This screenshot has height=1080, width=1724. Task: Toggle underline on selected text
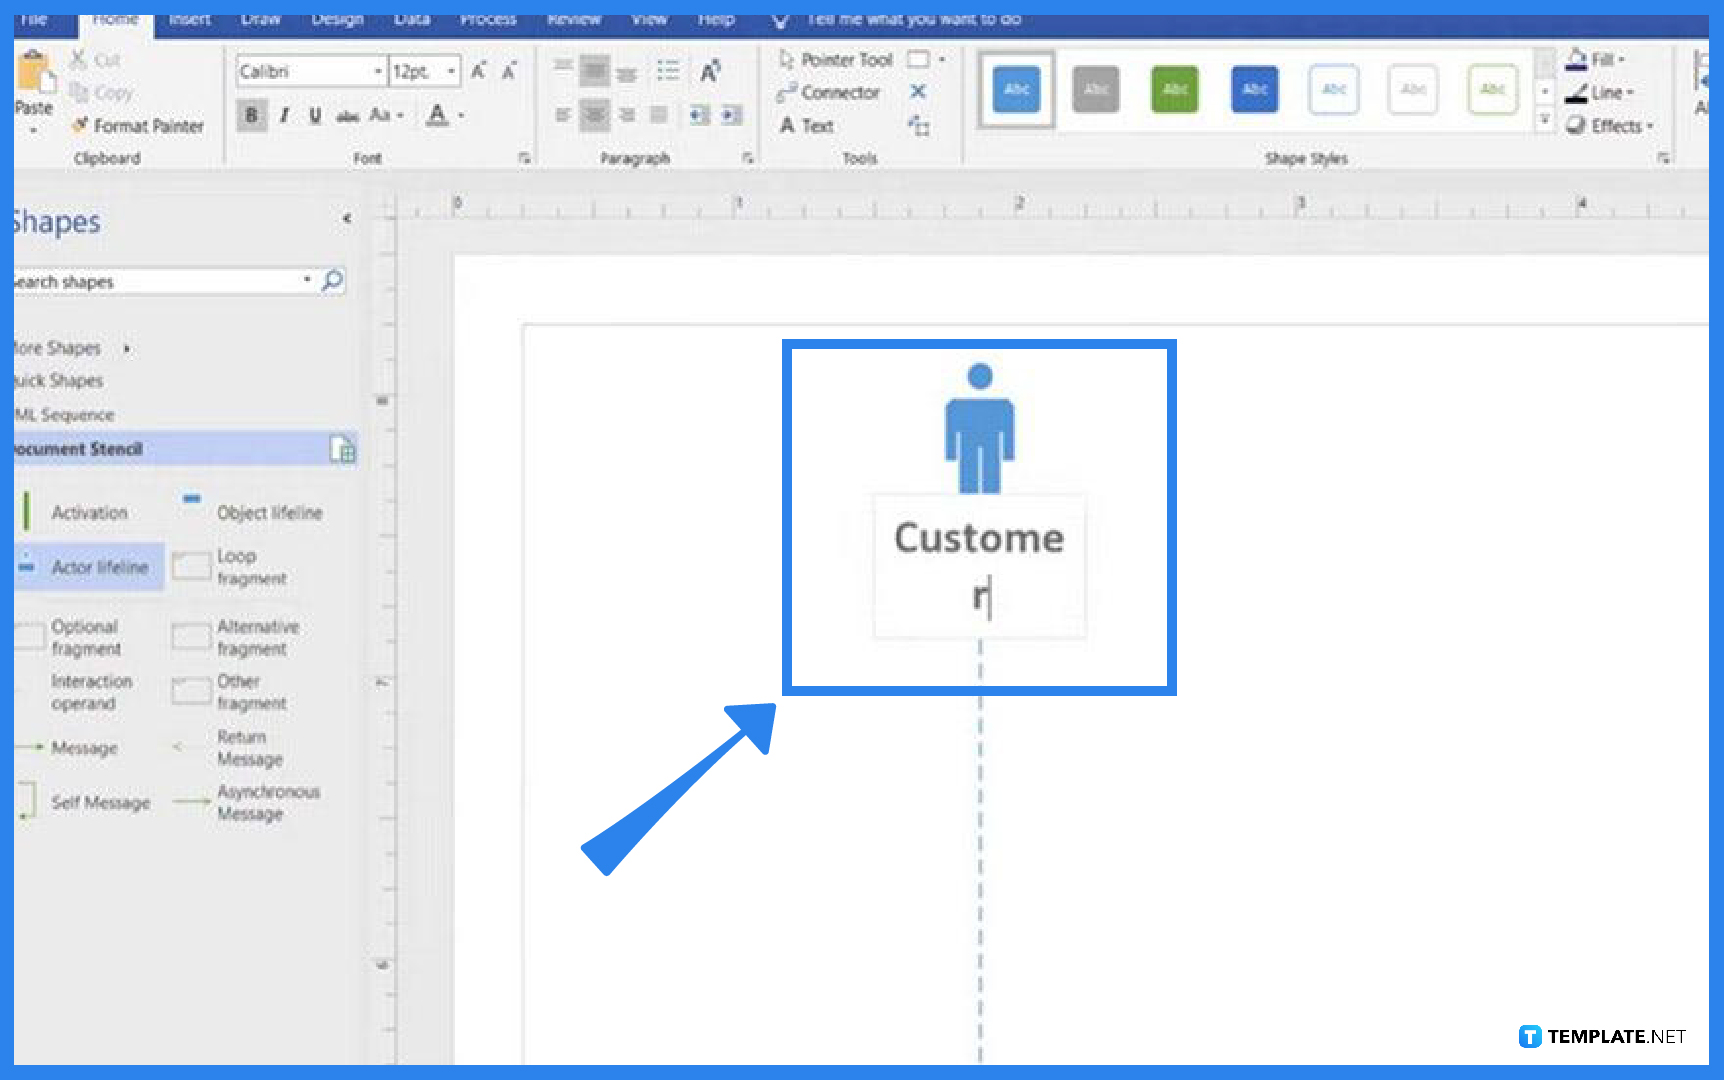click(314, 115)
